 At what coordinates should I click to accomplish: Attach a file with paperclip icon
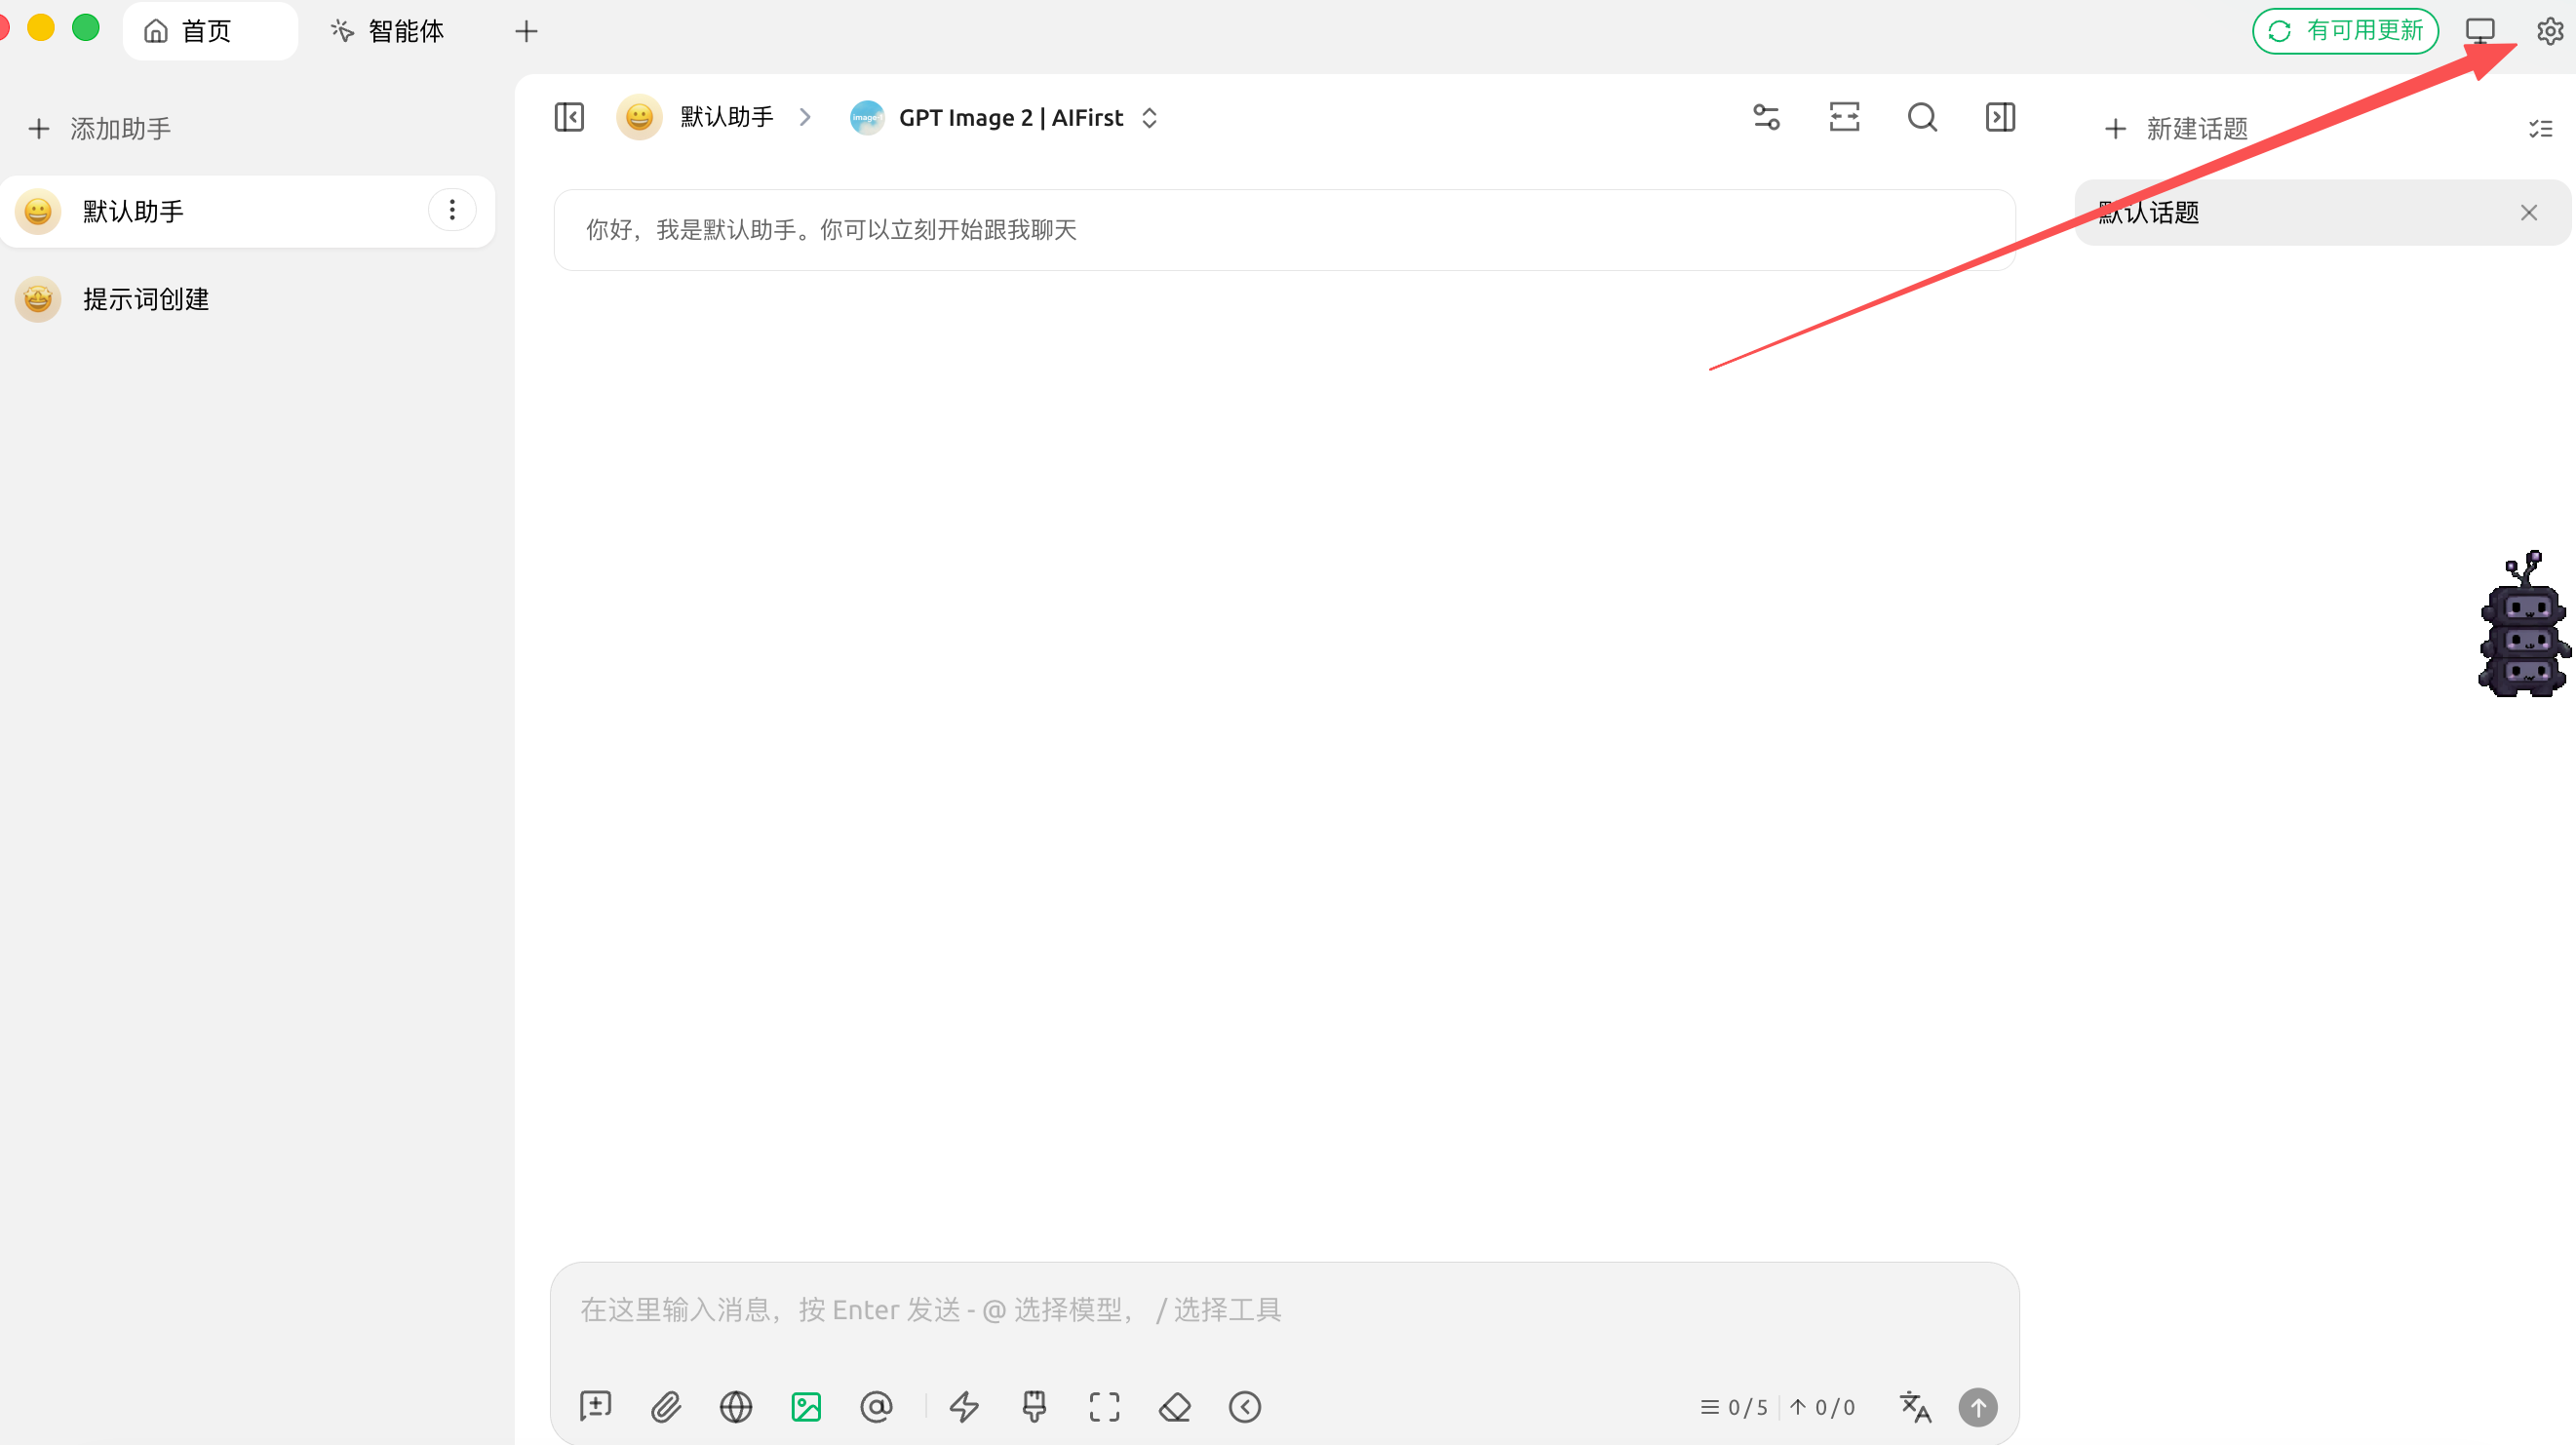click(x=666, y=1407)
